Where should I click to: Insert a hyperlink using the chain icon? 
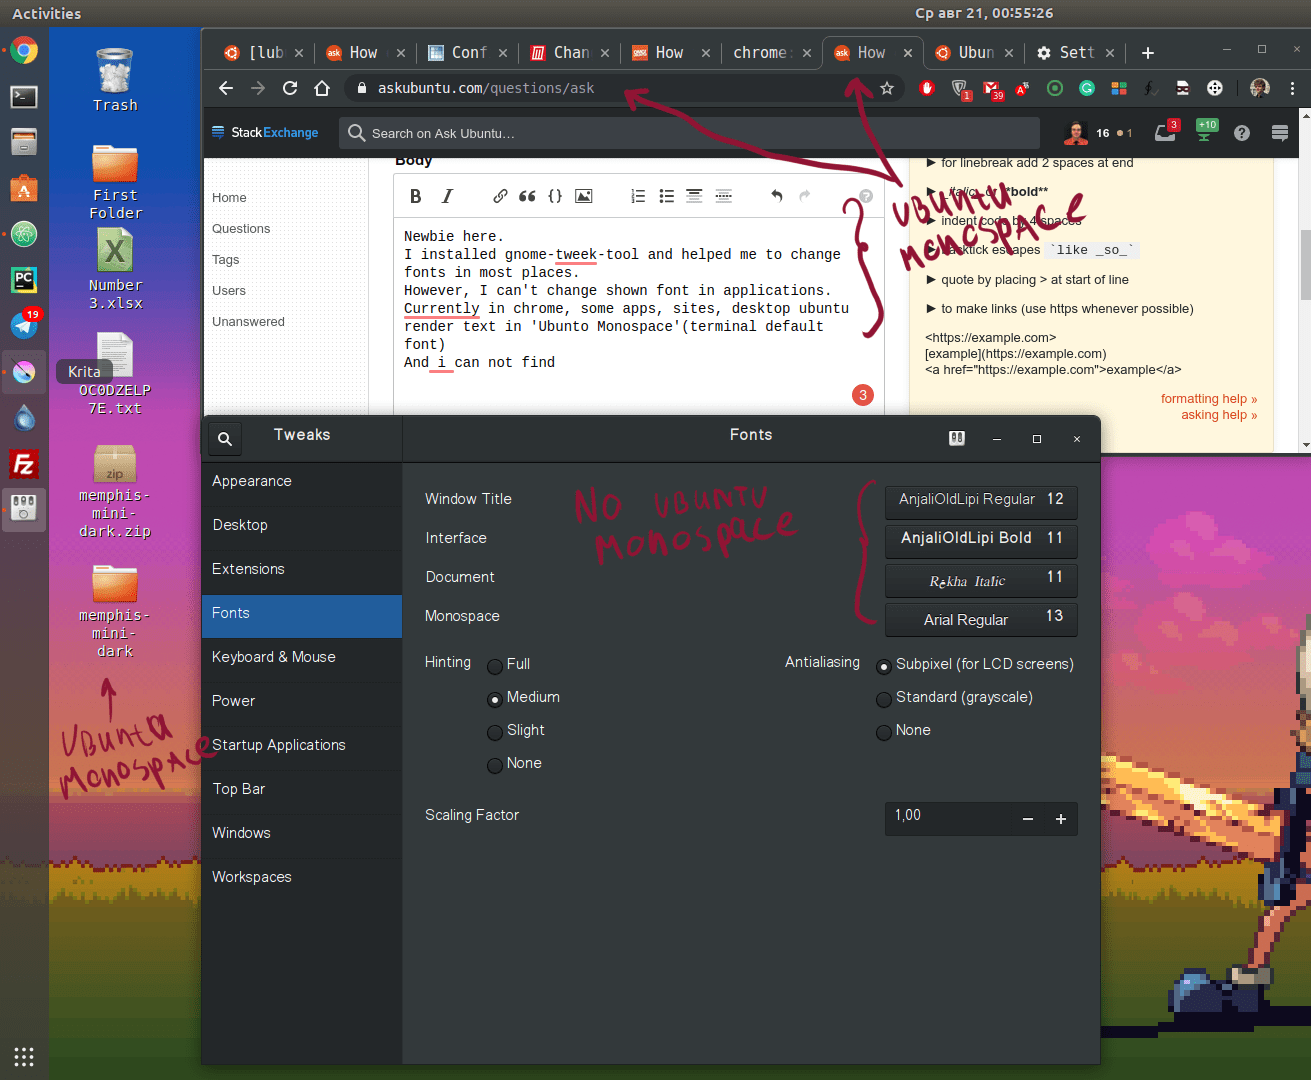pos(500,196)
